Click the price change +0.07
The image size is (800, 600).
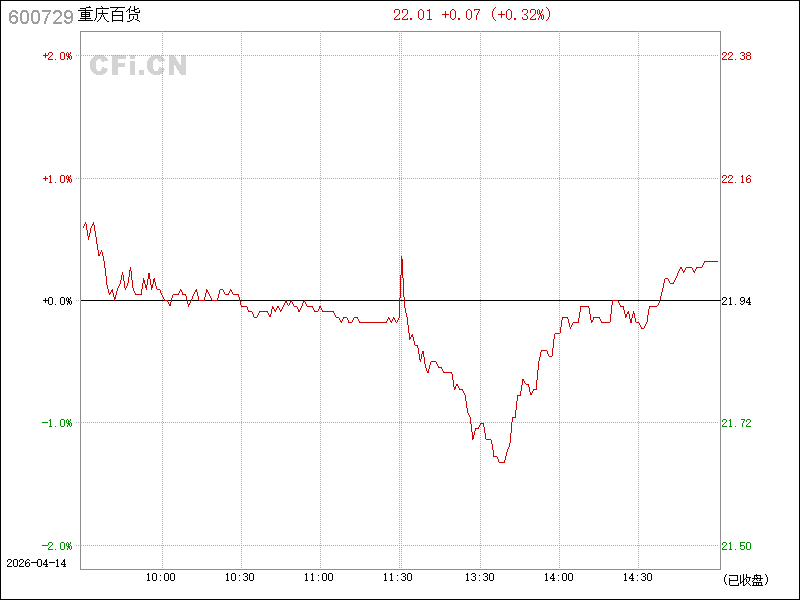pos(461,15)
